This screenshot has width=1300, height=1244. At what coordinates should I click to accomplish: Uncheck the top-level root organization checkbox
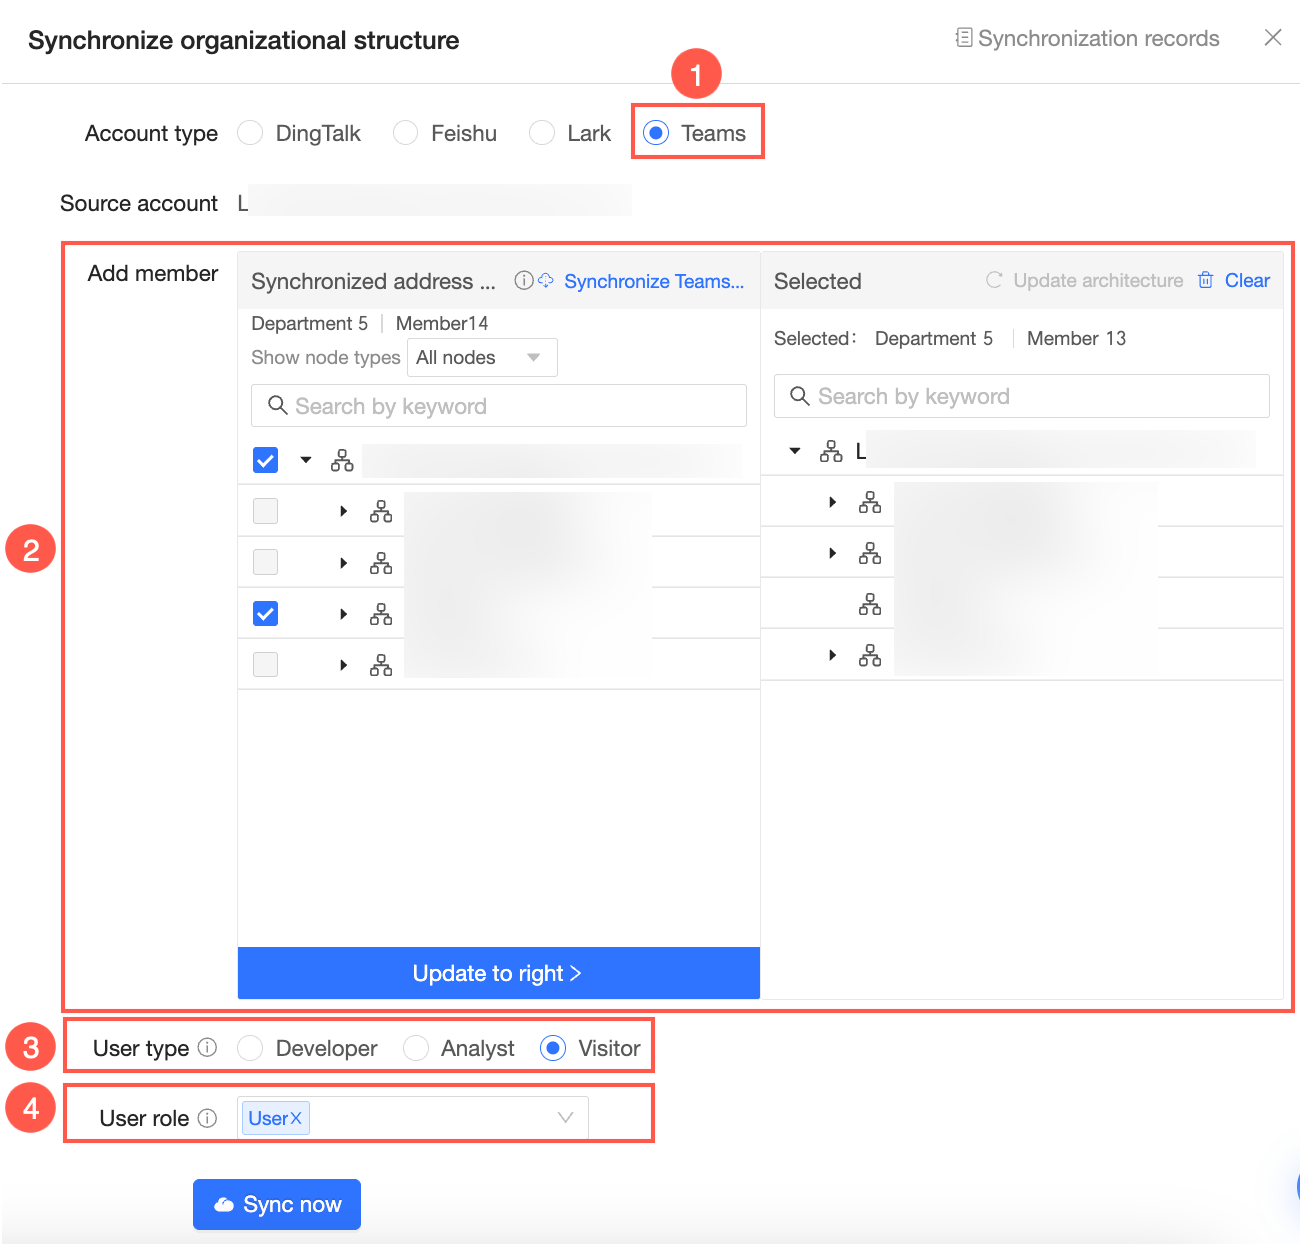point(265,460)
